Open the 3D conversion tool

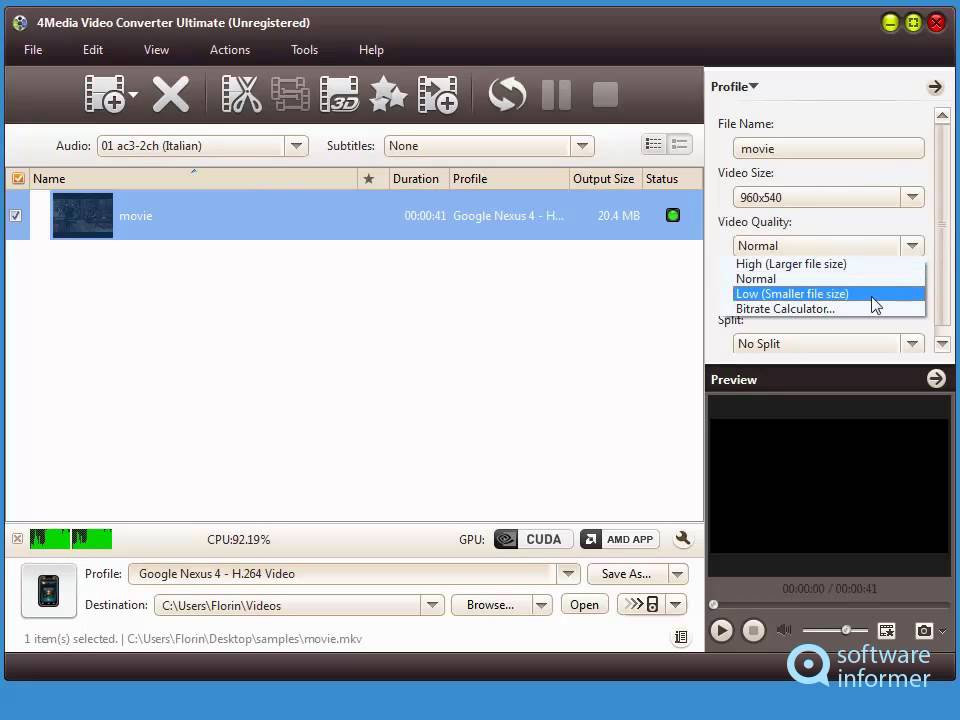pos(339,94)
